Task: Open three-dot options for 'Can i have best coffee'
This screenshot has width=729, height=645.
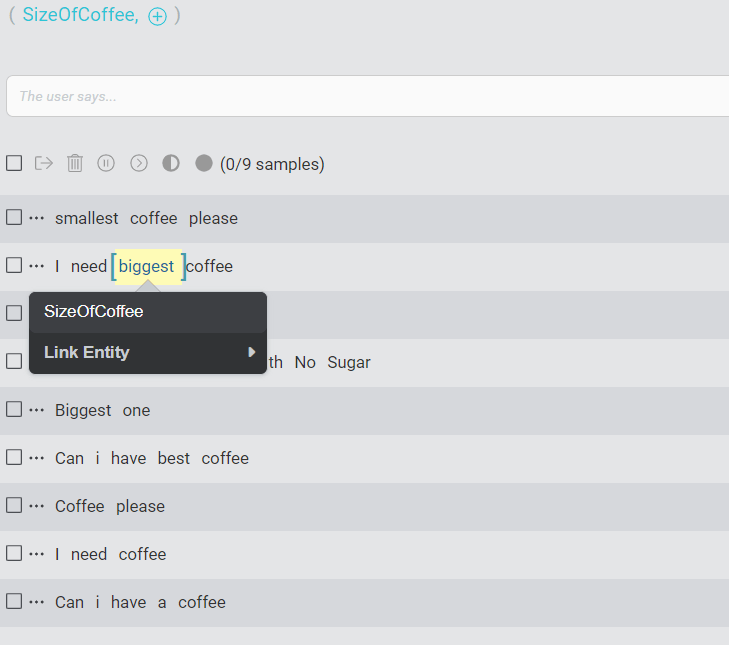Action: tap(37, 458)
